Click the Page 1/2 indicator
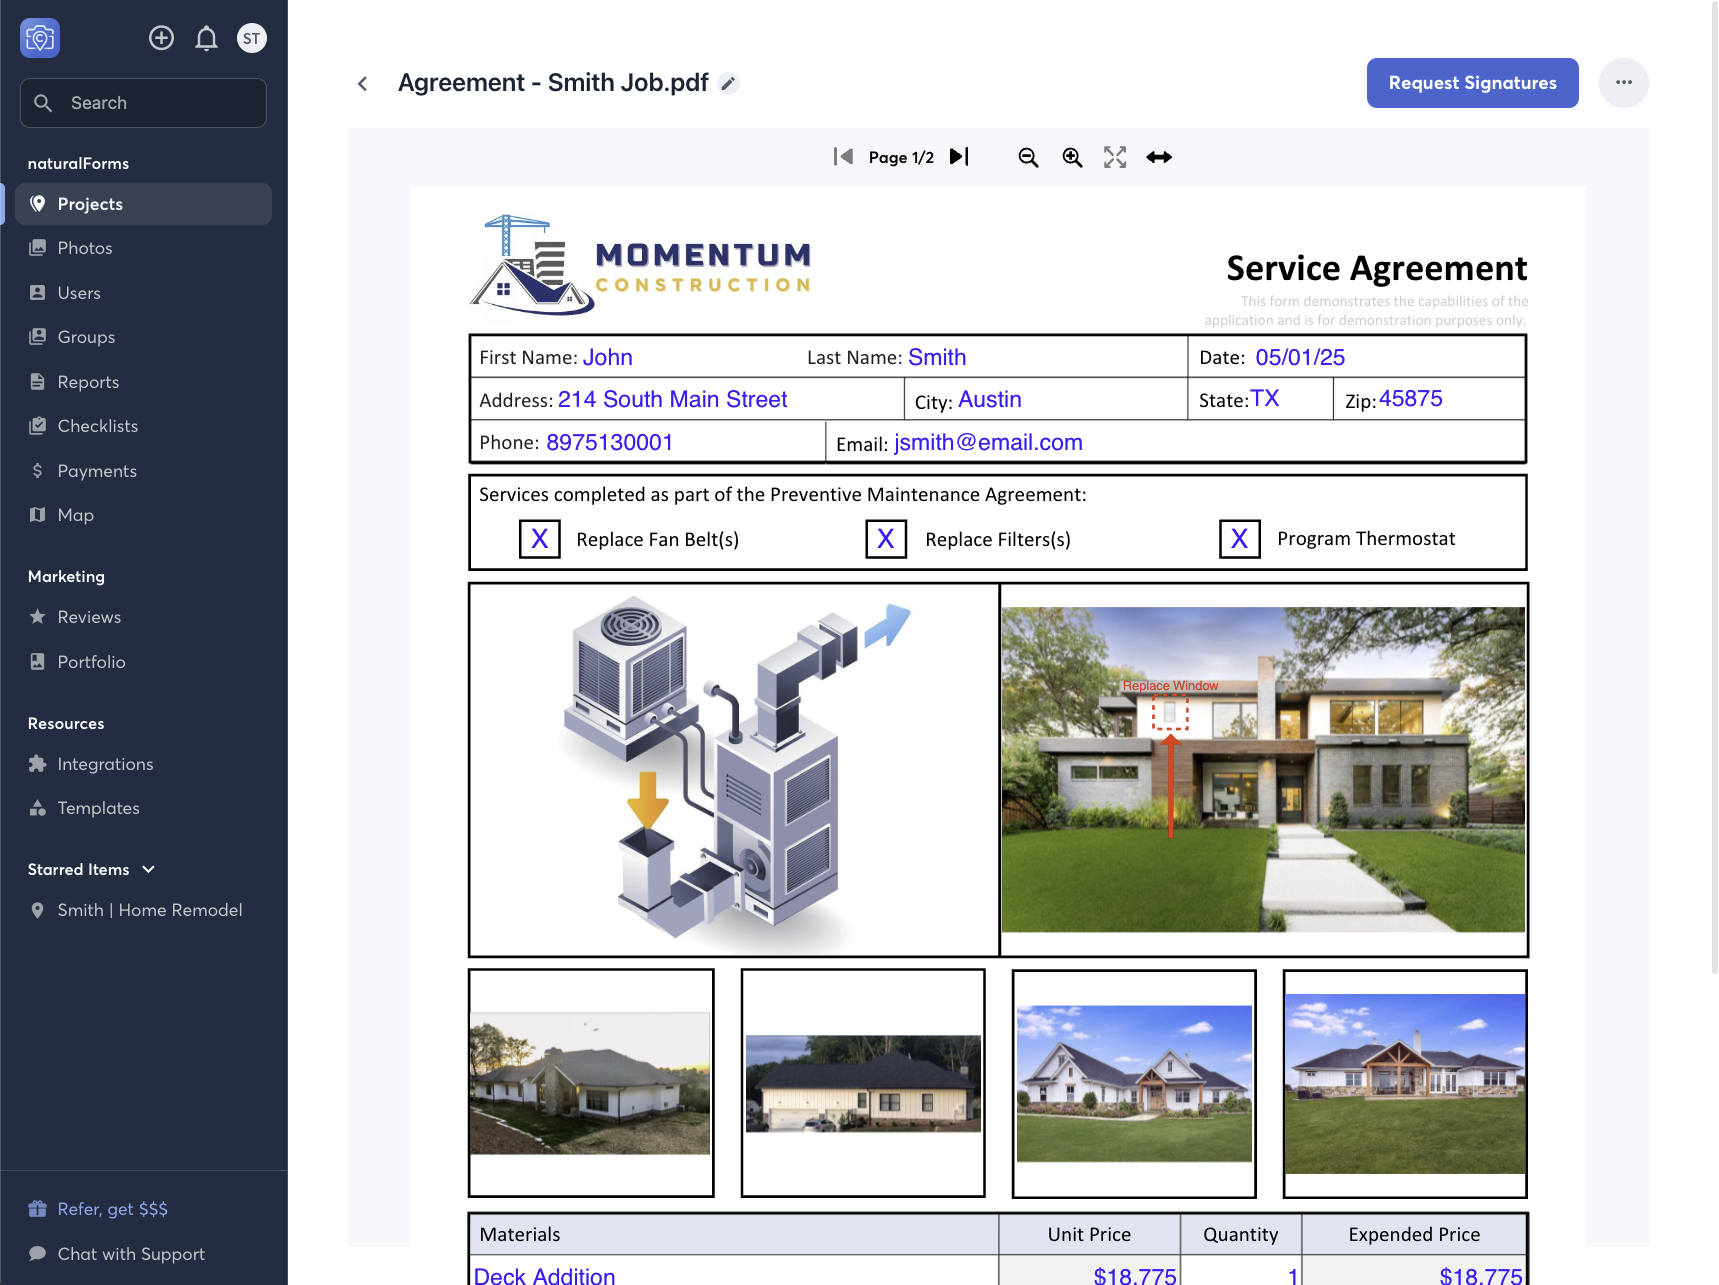Viewport: 1719px width, 1285px height. pos(901,157)
